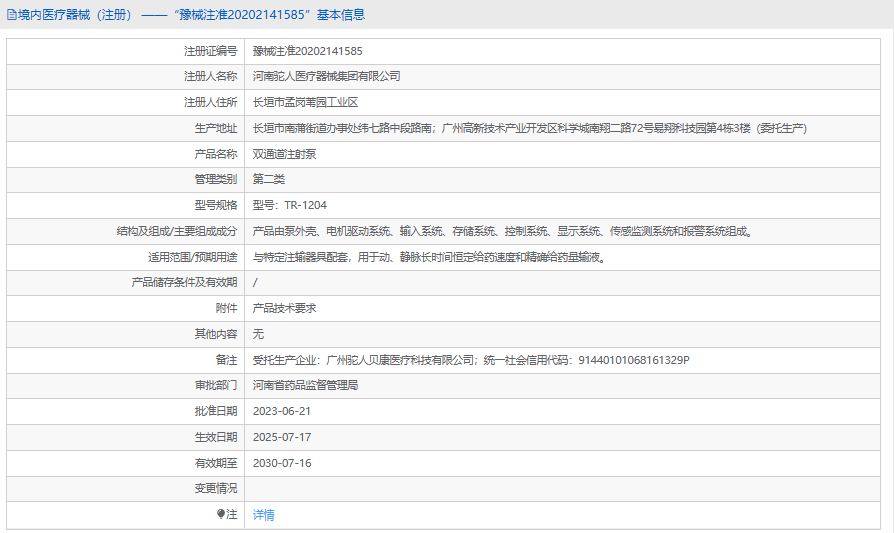
Task: Click the 产品储存条件及有效期 row label
Action: click(184, 283)
